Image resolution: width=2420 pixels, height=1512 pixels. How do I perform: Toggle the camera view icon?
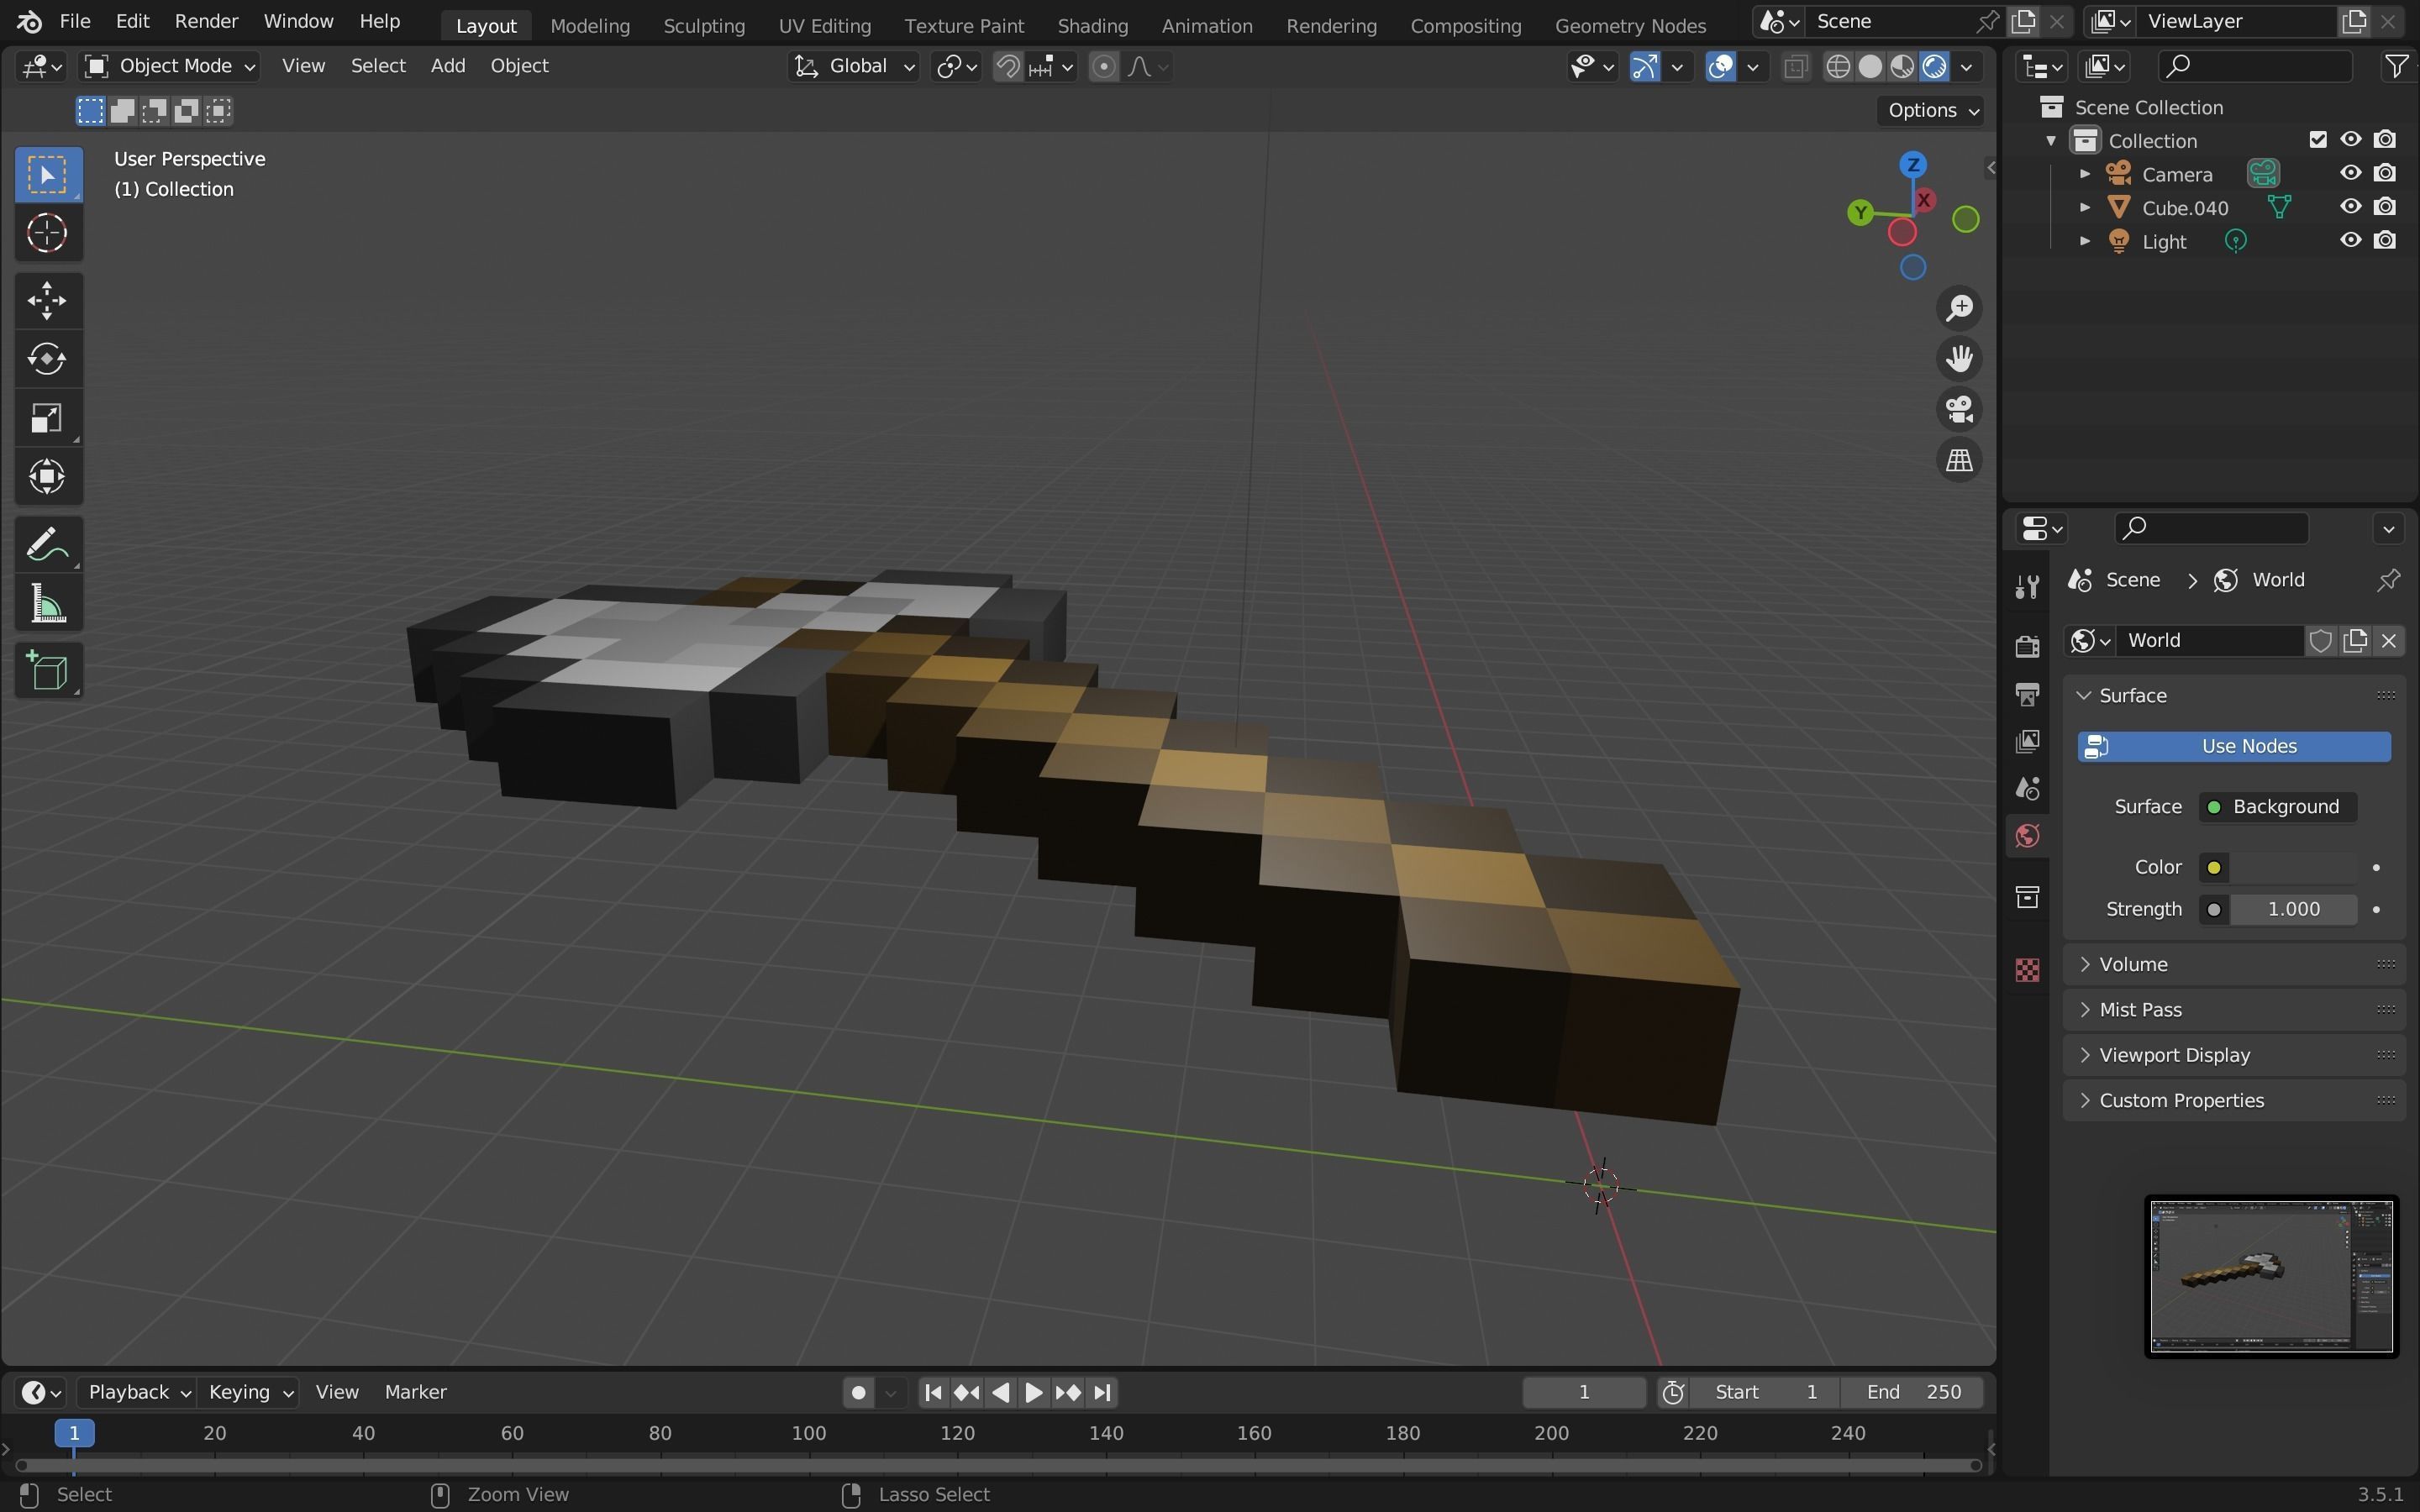pos(1958,409)
